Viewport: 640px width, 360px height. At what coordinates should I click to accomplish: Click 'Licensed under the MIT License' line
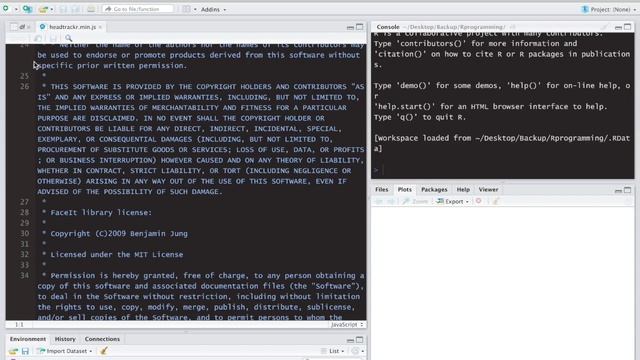click(117, 254)
